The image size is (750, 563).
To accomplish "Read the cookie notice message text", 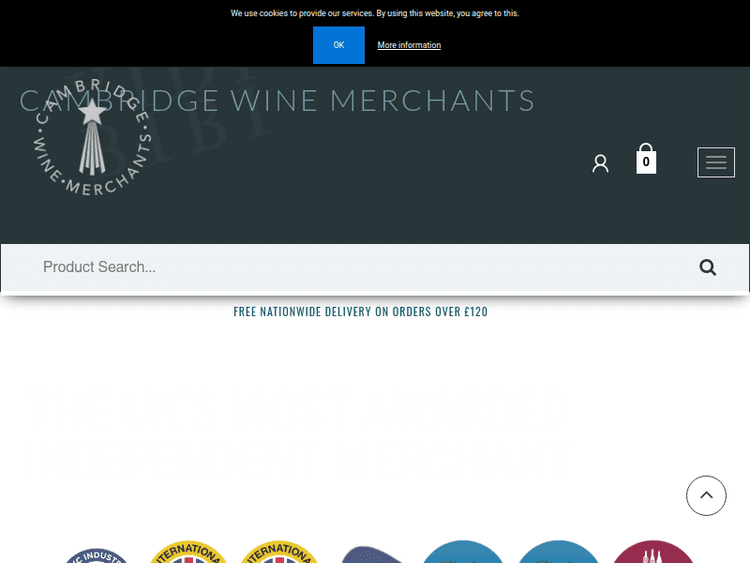I will pos(375,13).
